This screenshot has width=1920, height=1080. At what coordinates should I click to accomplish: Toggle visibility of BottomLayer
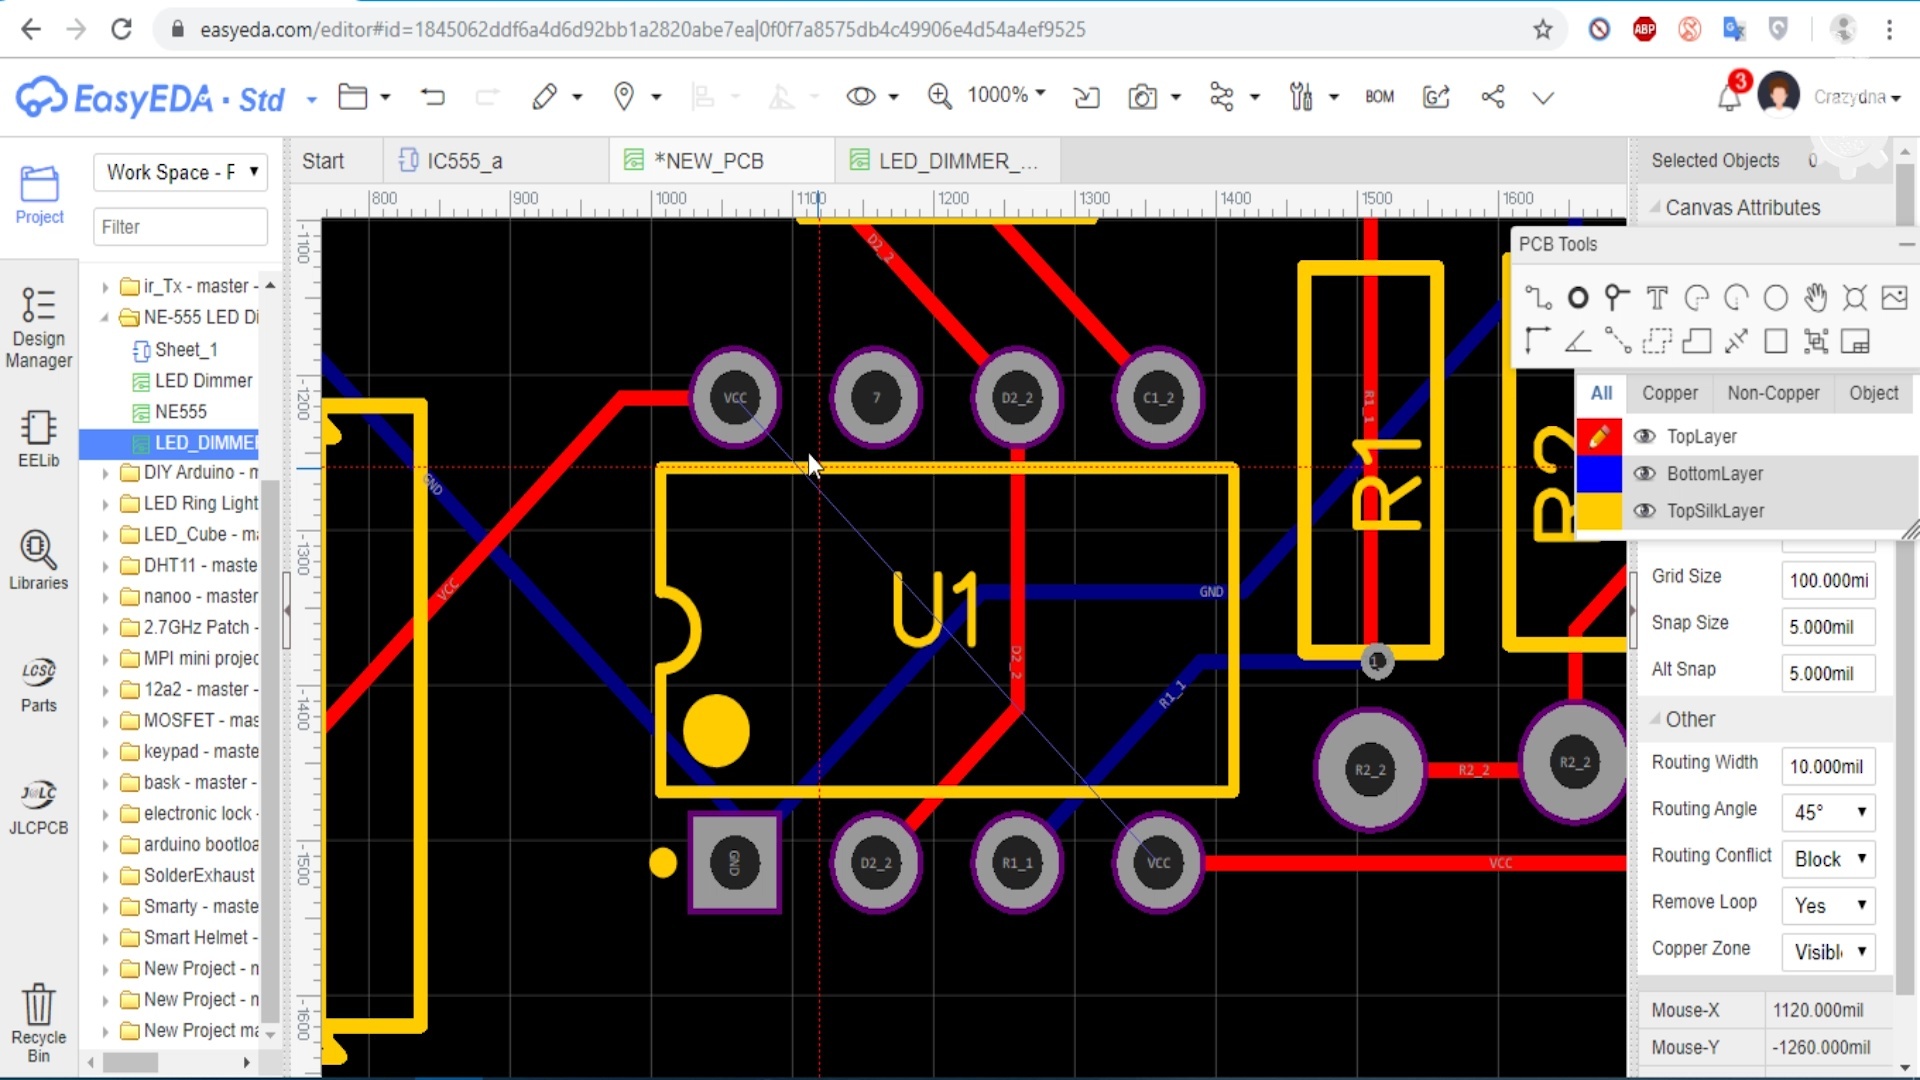pyautogui.click(x=1644, y=473)
